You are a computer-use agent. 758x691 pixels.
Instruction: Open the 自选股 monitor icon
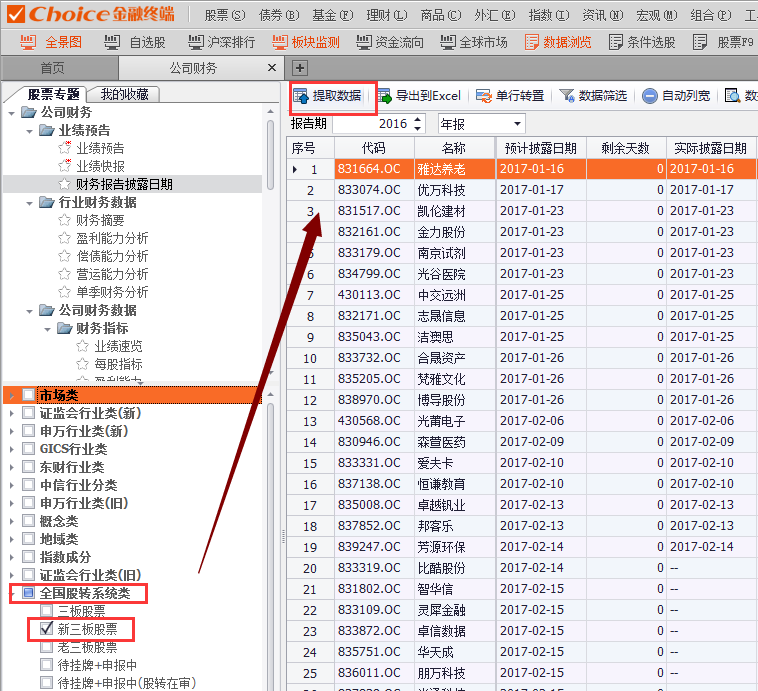coord(112,43)
